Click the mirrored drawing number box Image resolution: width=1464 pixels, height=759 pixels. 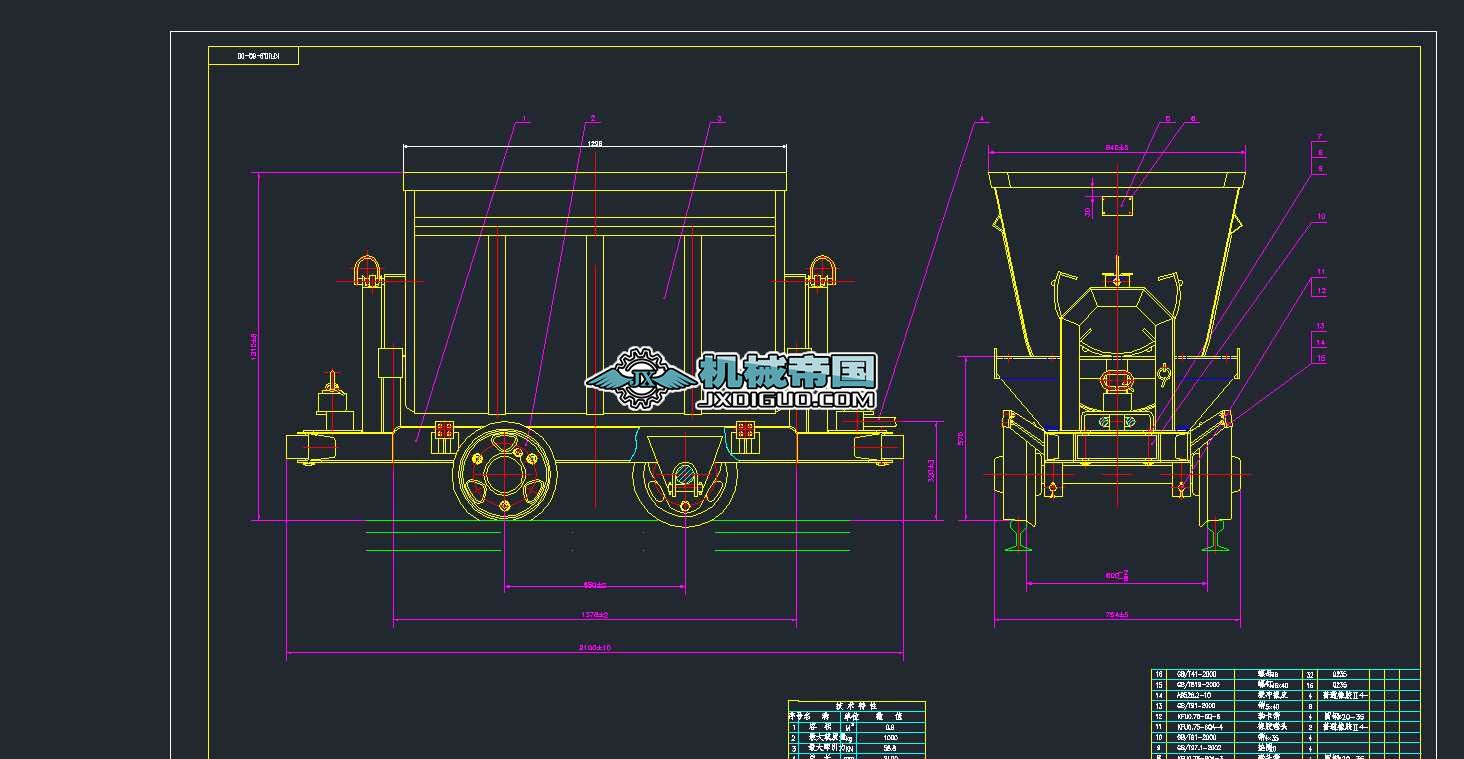click(253, 56)
